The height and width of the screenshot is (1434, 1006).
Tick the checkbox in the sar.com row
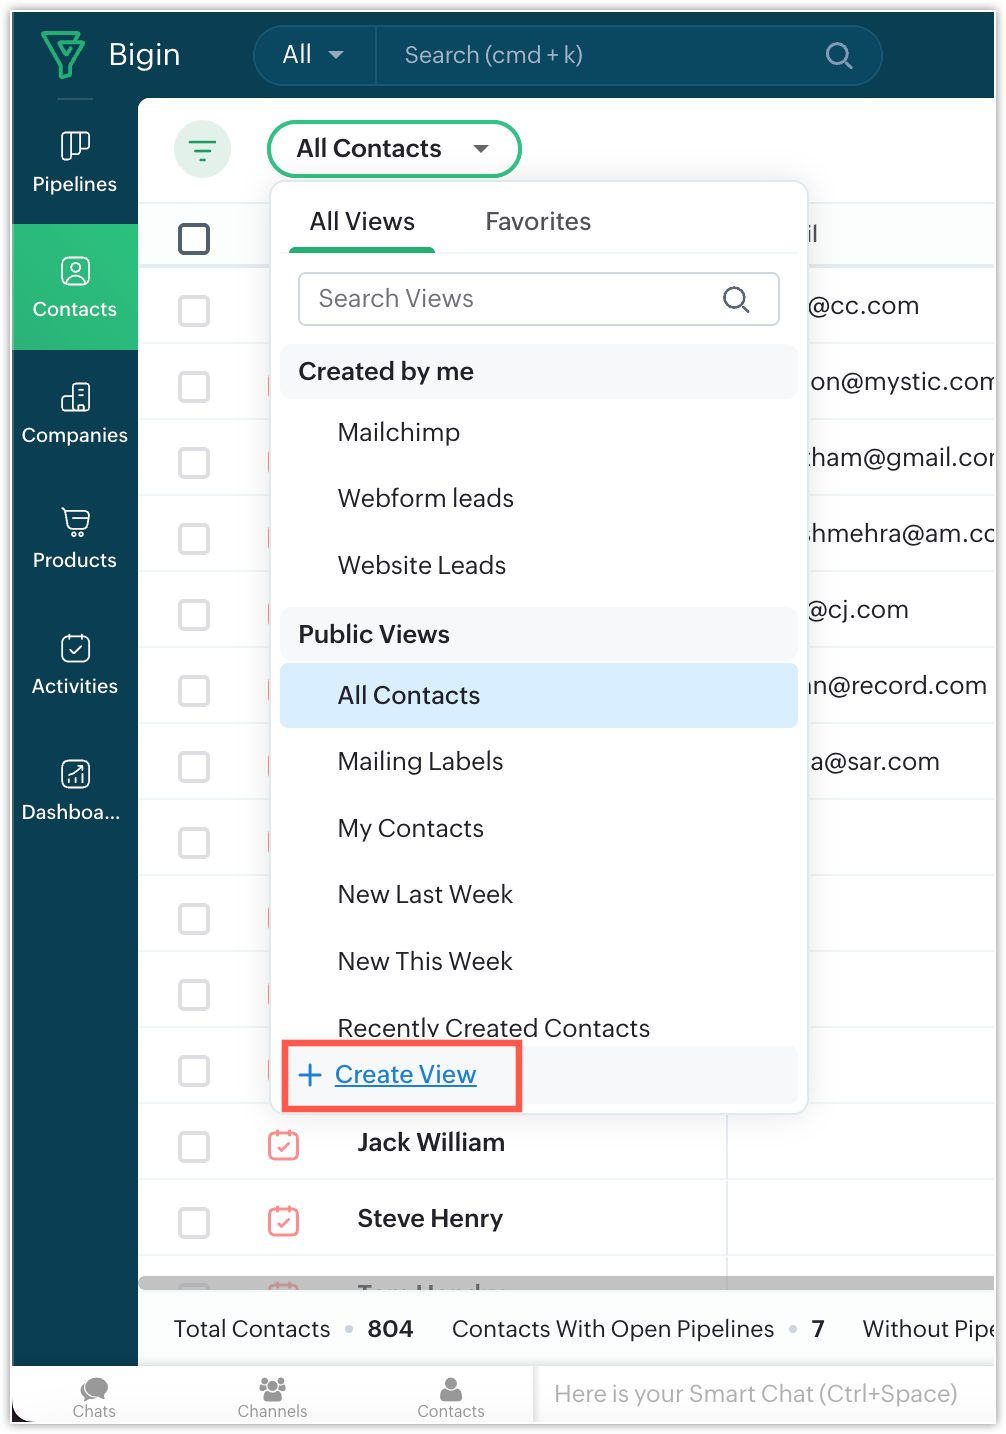194,767
